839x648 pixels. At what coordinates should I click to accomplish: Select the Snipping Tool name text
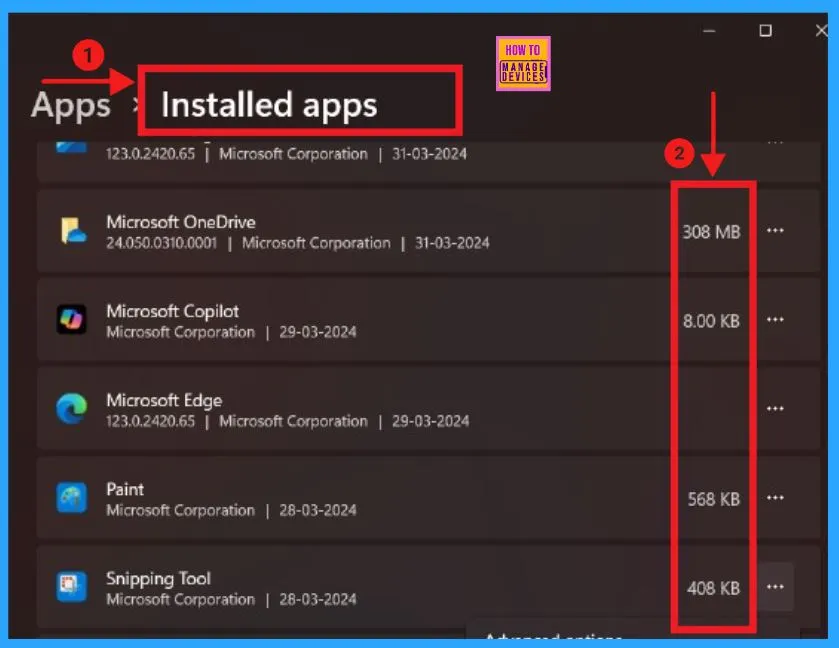coord(158,578)
